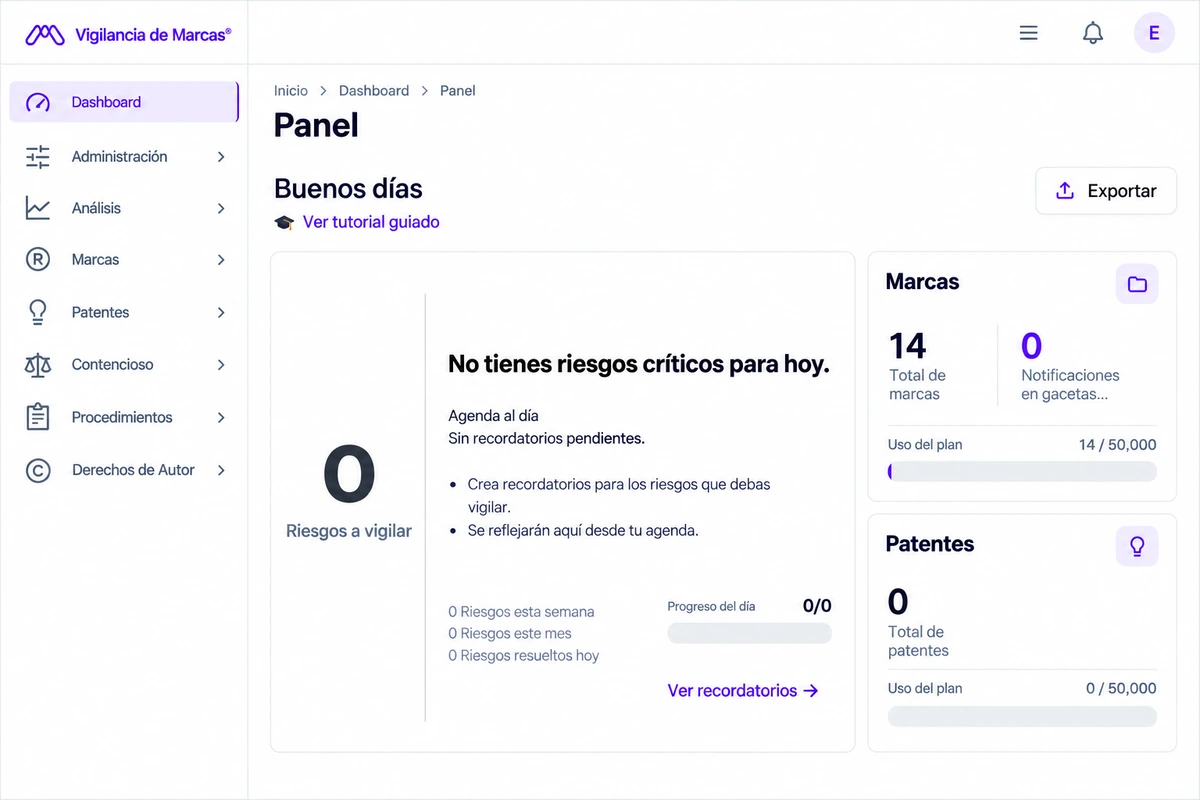Click the Dashboard speedometer icon
The height and width of the screenshot is (800, 1200).
tap(38, 102)
